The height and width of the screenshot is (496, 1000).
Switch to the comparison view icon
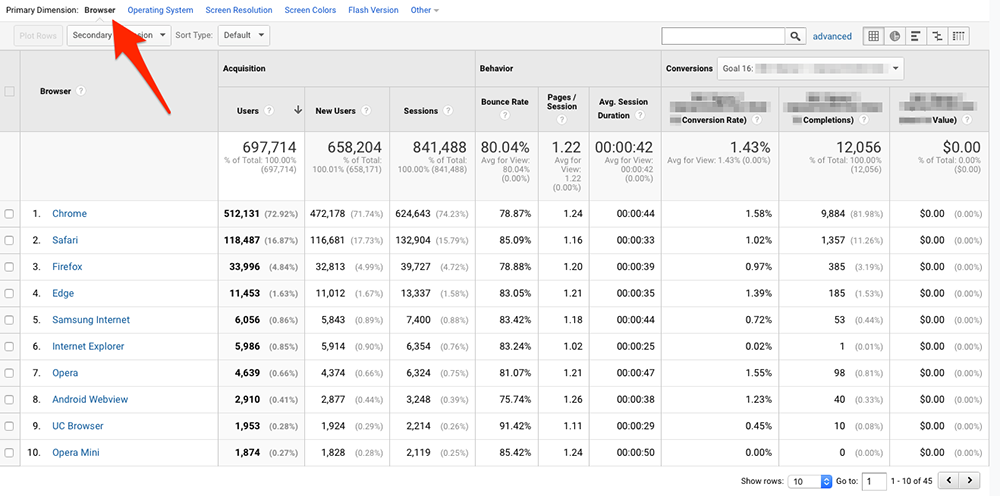pos(937,36)
